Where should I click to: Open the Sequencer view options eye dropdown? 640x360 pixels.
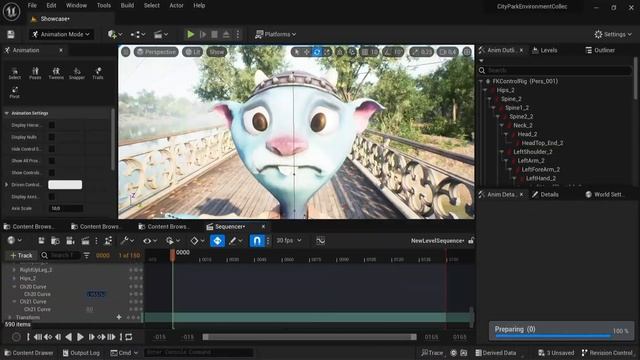pos(150,241)
